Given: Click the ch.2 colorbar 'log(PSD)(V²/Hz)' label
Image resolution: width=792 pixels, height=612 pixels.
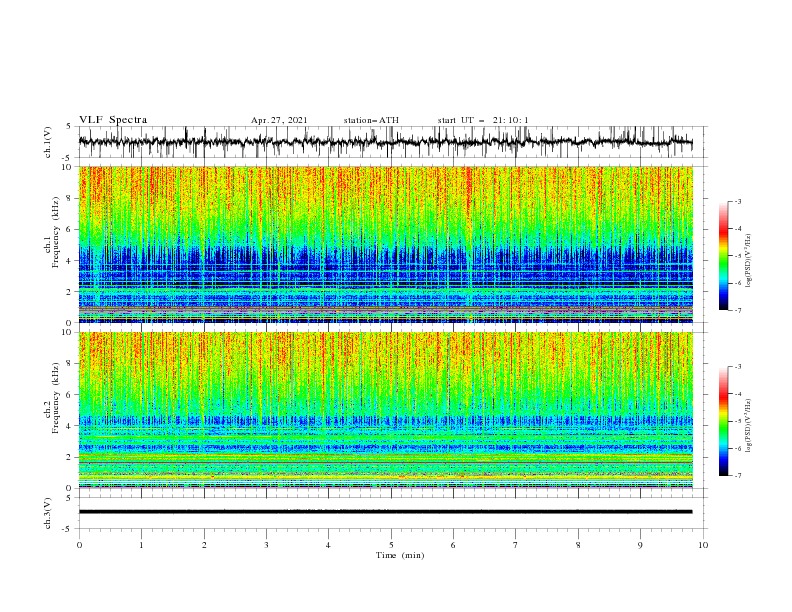Looking at the screenshot, I should [x=748, y=426].
